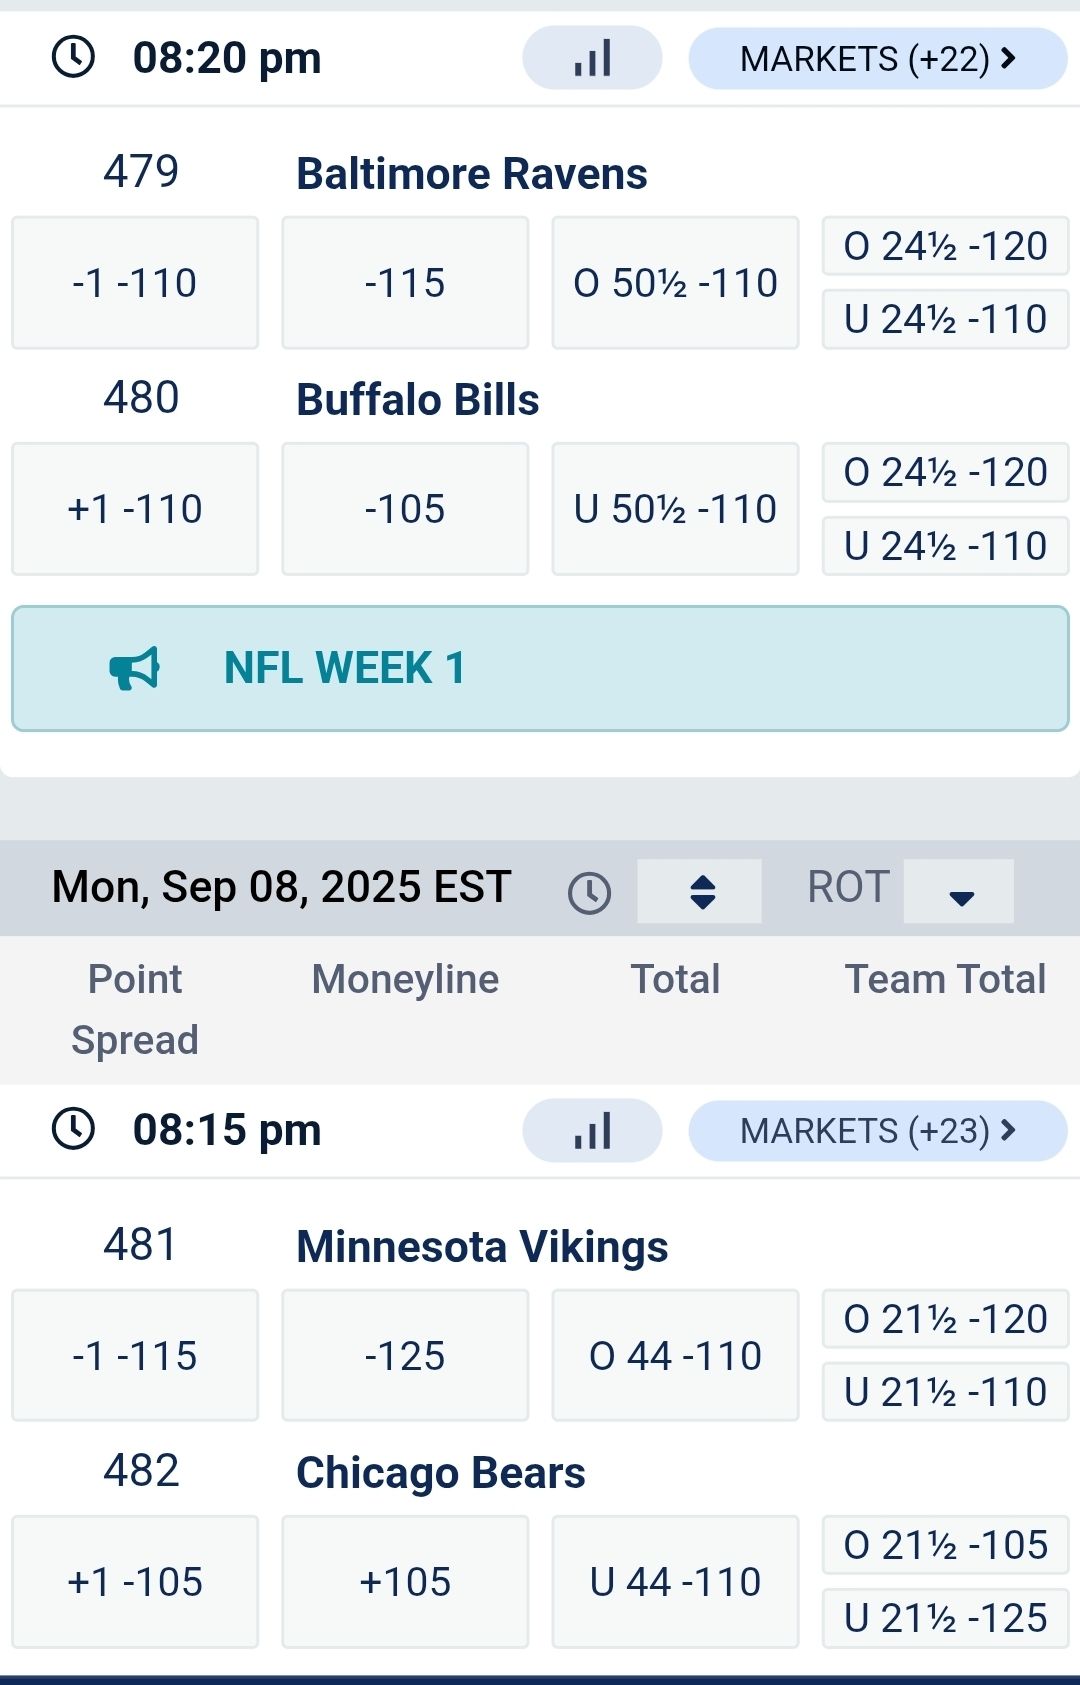Open stats chart for Vikings-Bears game
This screenshot has width=1080, height=1685.
click(x=592, y=1131)
